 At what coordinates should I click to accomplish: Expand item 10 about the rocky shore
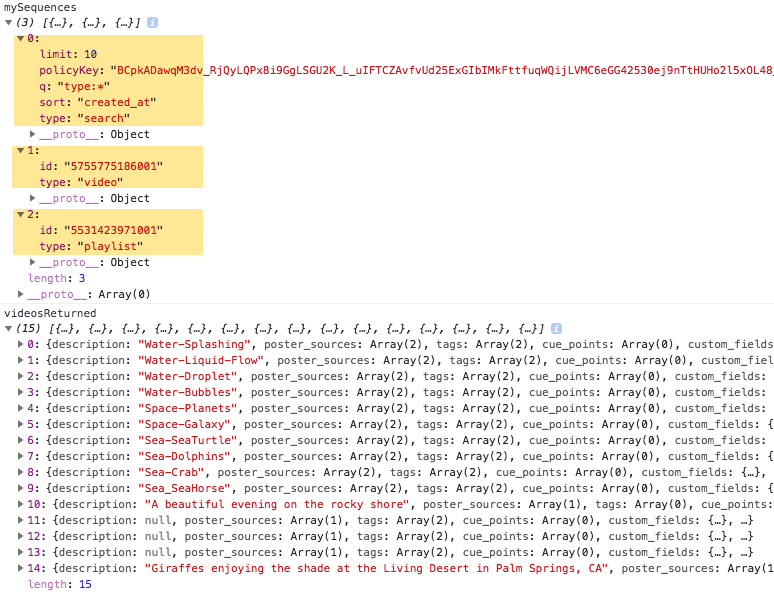pyautogui.click(x=21, y=504)
